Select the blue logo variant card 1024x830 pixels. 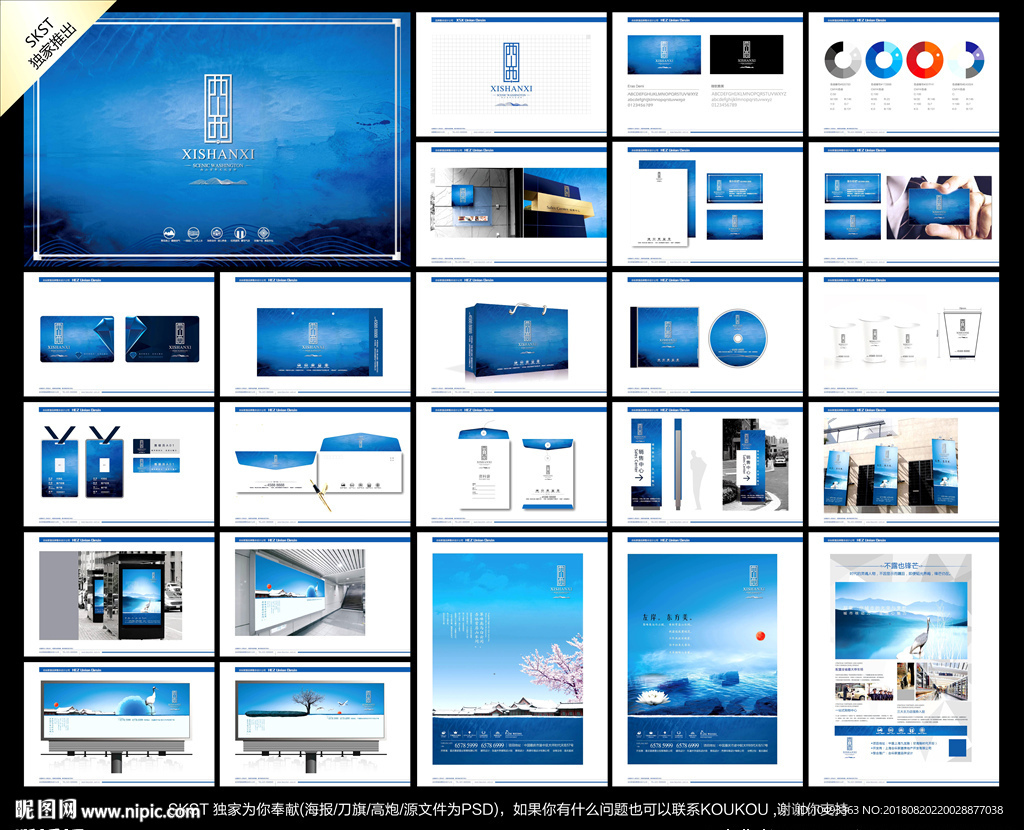click(664, 55)
